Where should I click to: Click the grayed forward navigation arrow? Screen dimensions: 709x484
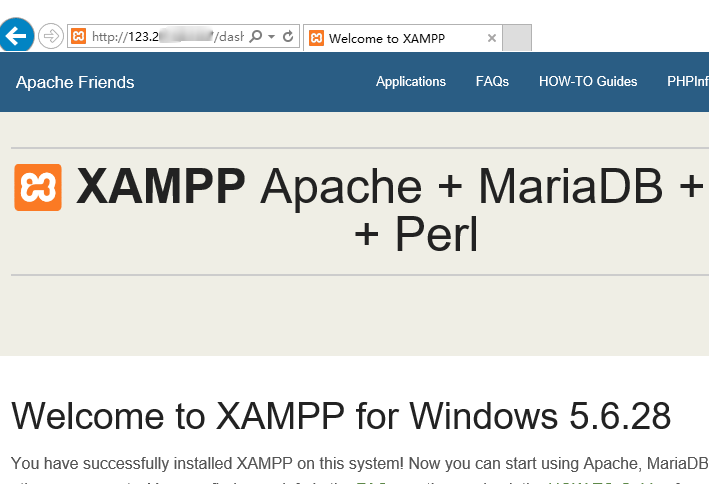pyautogui.click(x=51, y=36)
